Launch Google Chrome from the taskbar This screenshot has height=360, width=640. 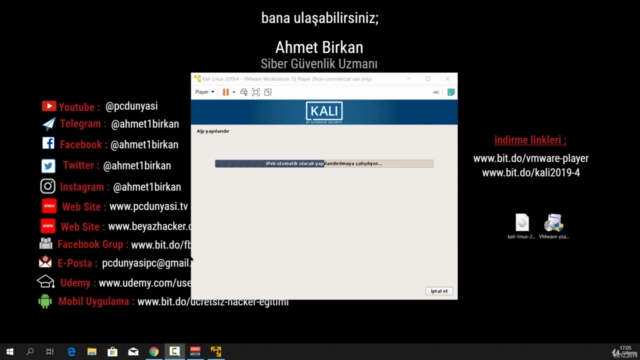click(154, 351)
